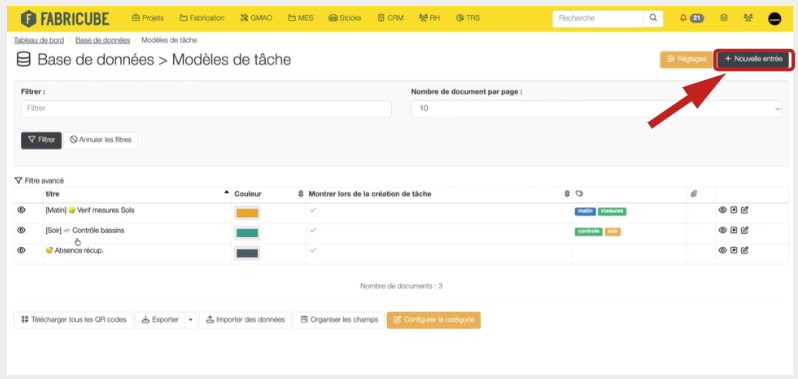Edit the Absence récup. entry

point(745,250)
